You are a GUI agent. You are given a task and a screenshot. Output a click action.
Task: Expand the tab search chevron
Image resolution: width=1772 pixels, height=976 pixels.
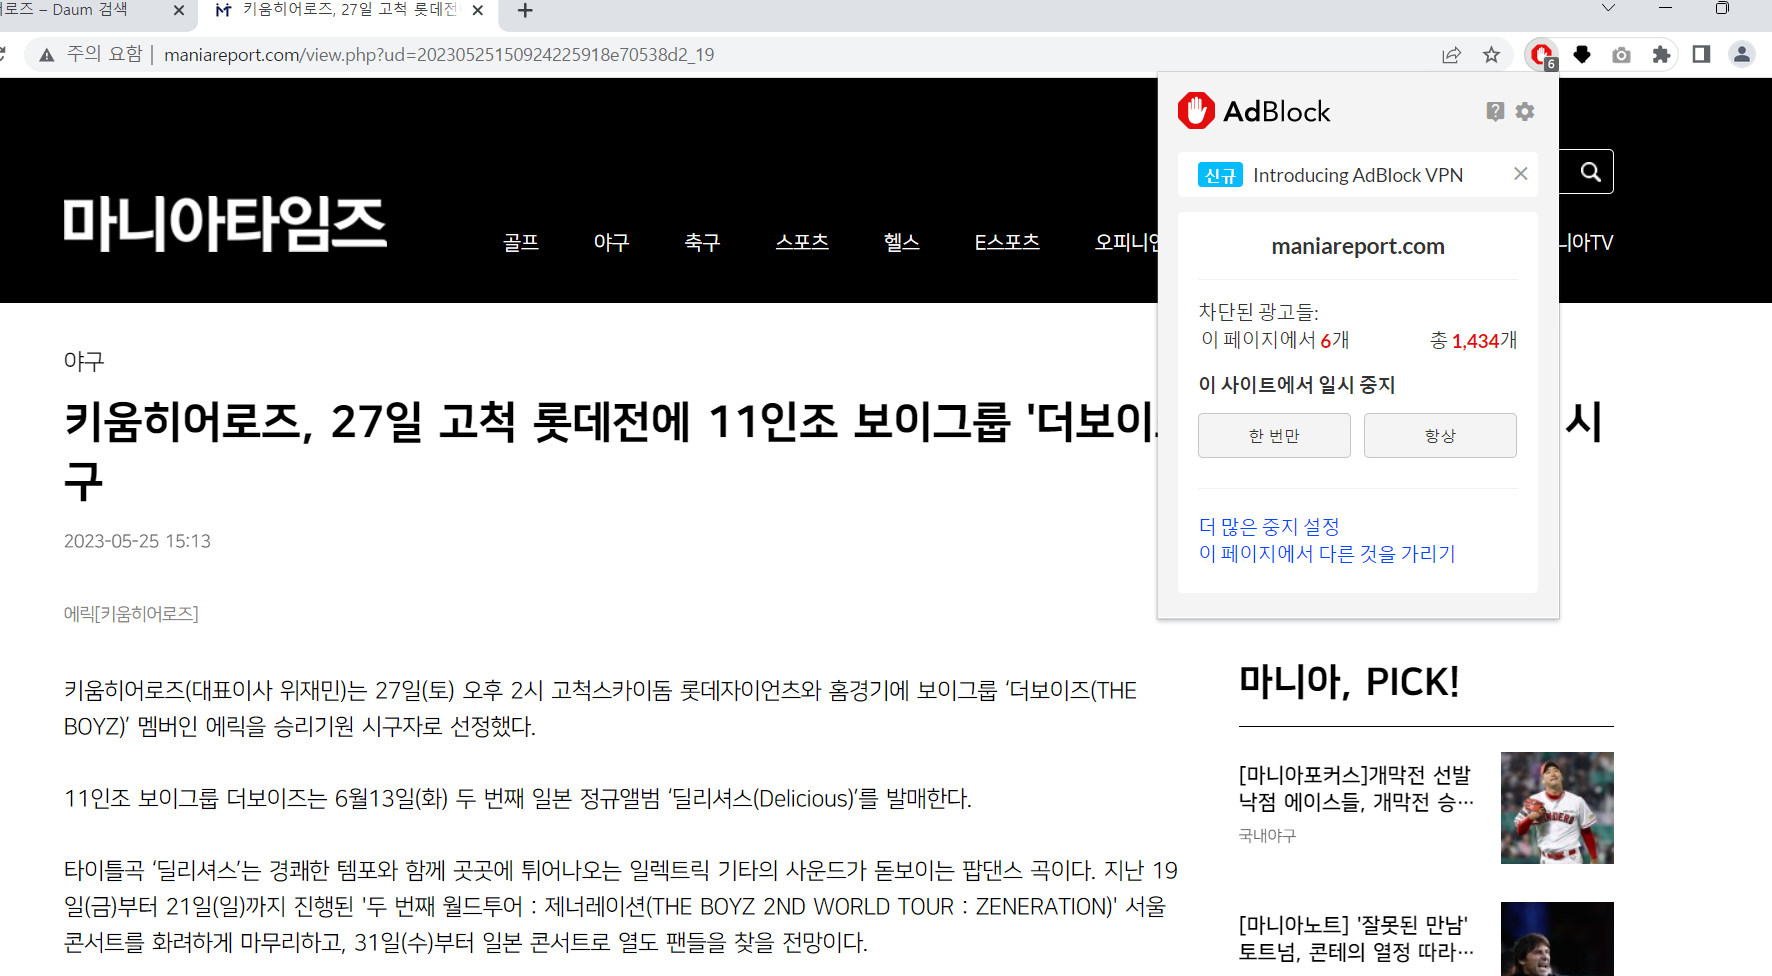(x=1608, y=9)
